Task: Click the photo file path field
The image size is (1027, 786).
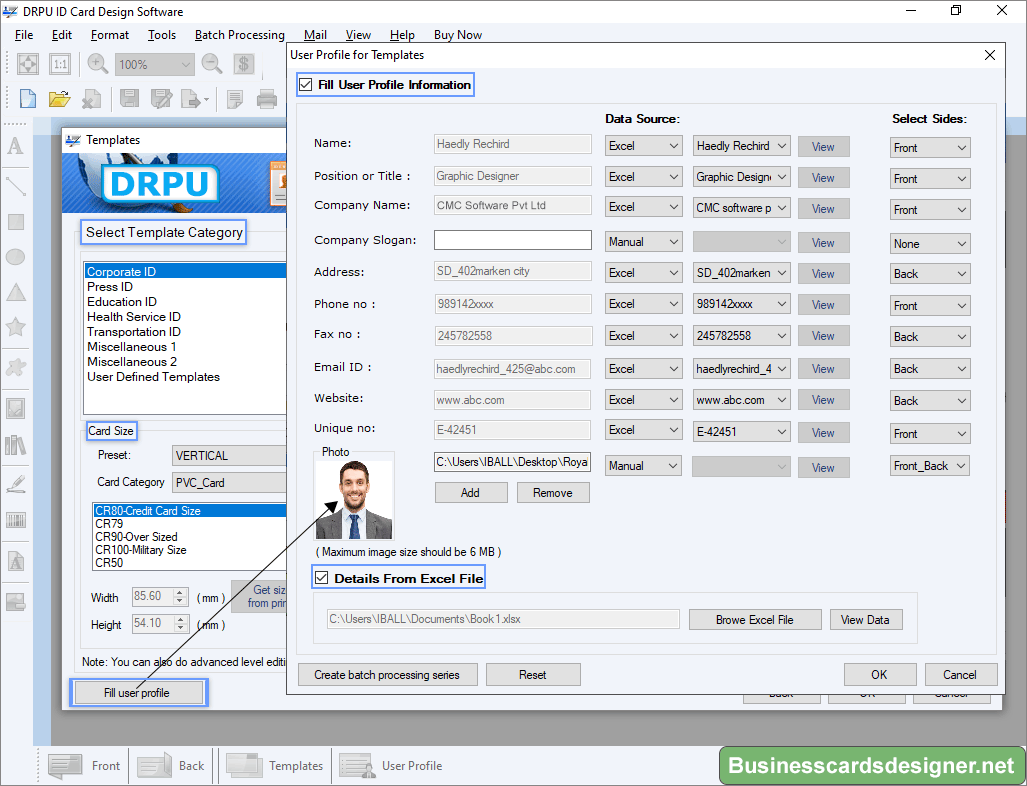Action: [512, 462]
